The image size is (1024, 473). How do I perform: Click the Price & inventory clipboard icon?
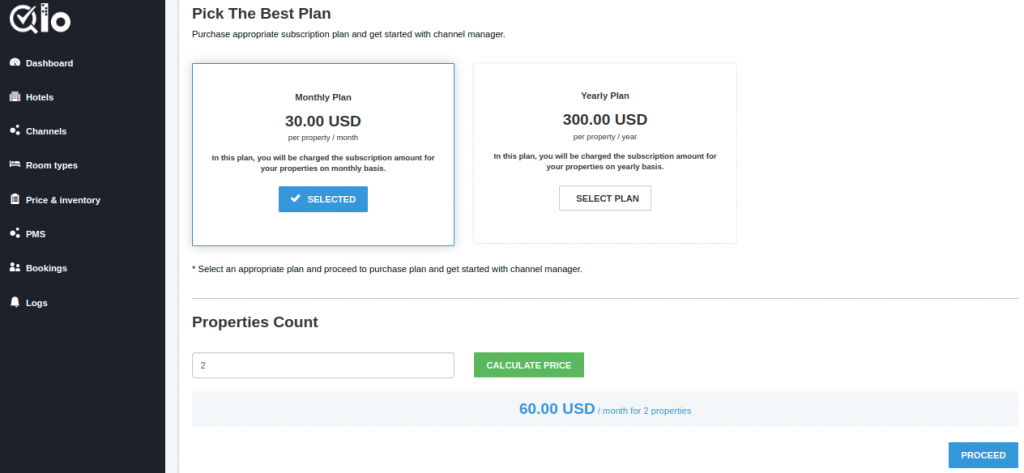(15, 199)
